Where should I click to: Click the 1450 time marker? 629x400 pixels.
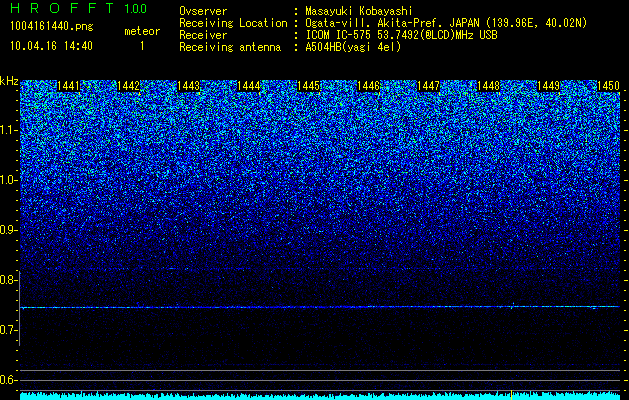coord(609,86)
